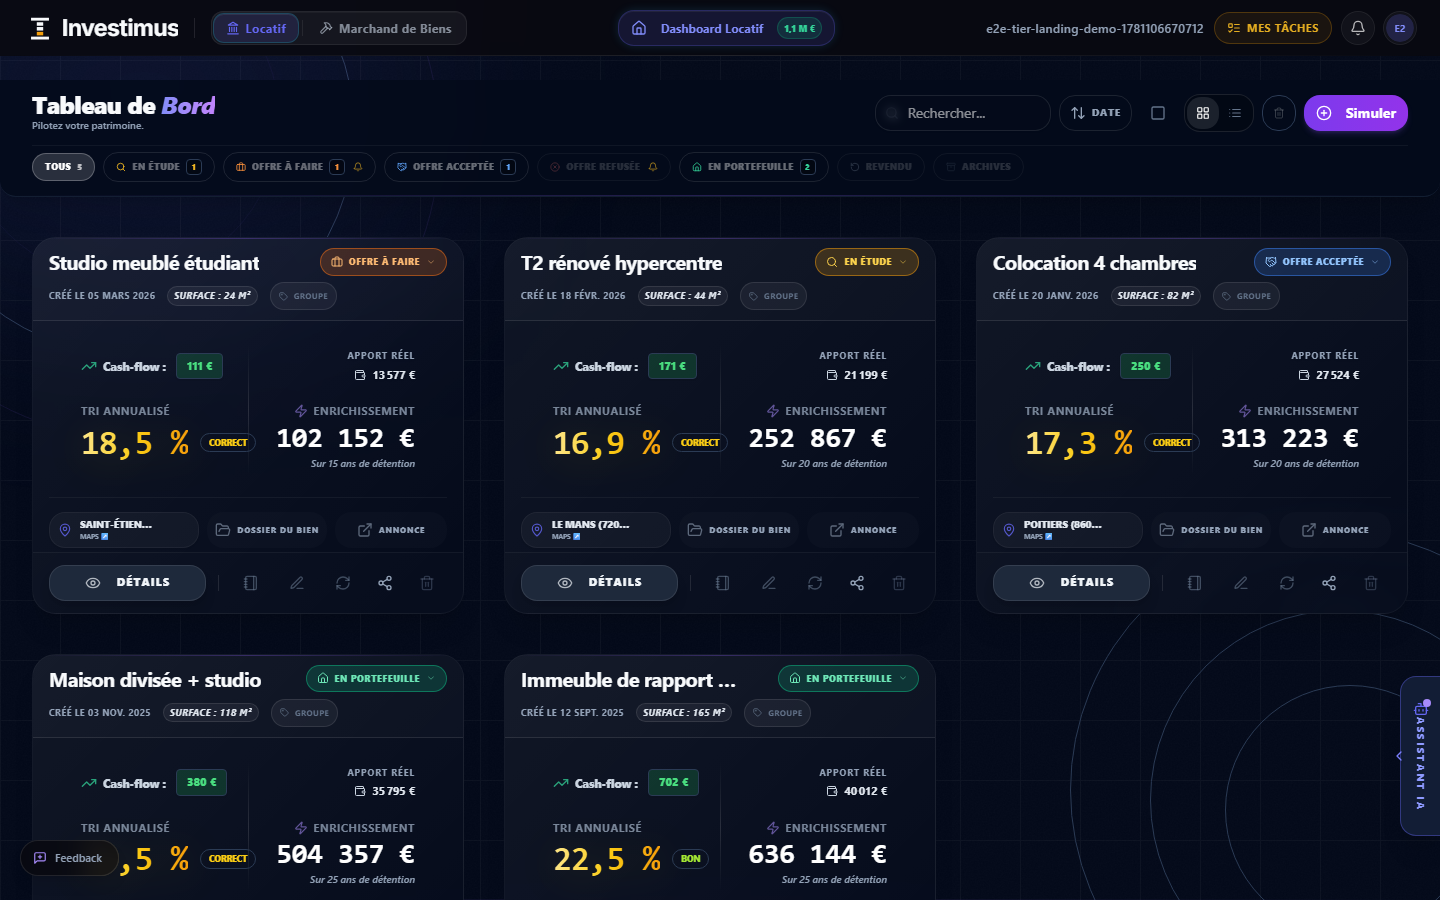Open the Archives filter

point(978,167)
